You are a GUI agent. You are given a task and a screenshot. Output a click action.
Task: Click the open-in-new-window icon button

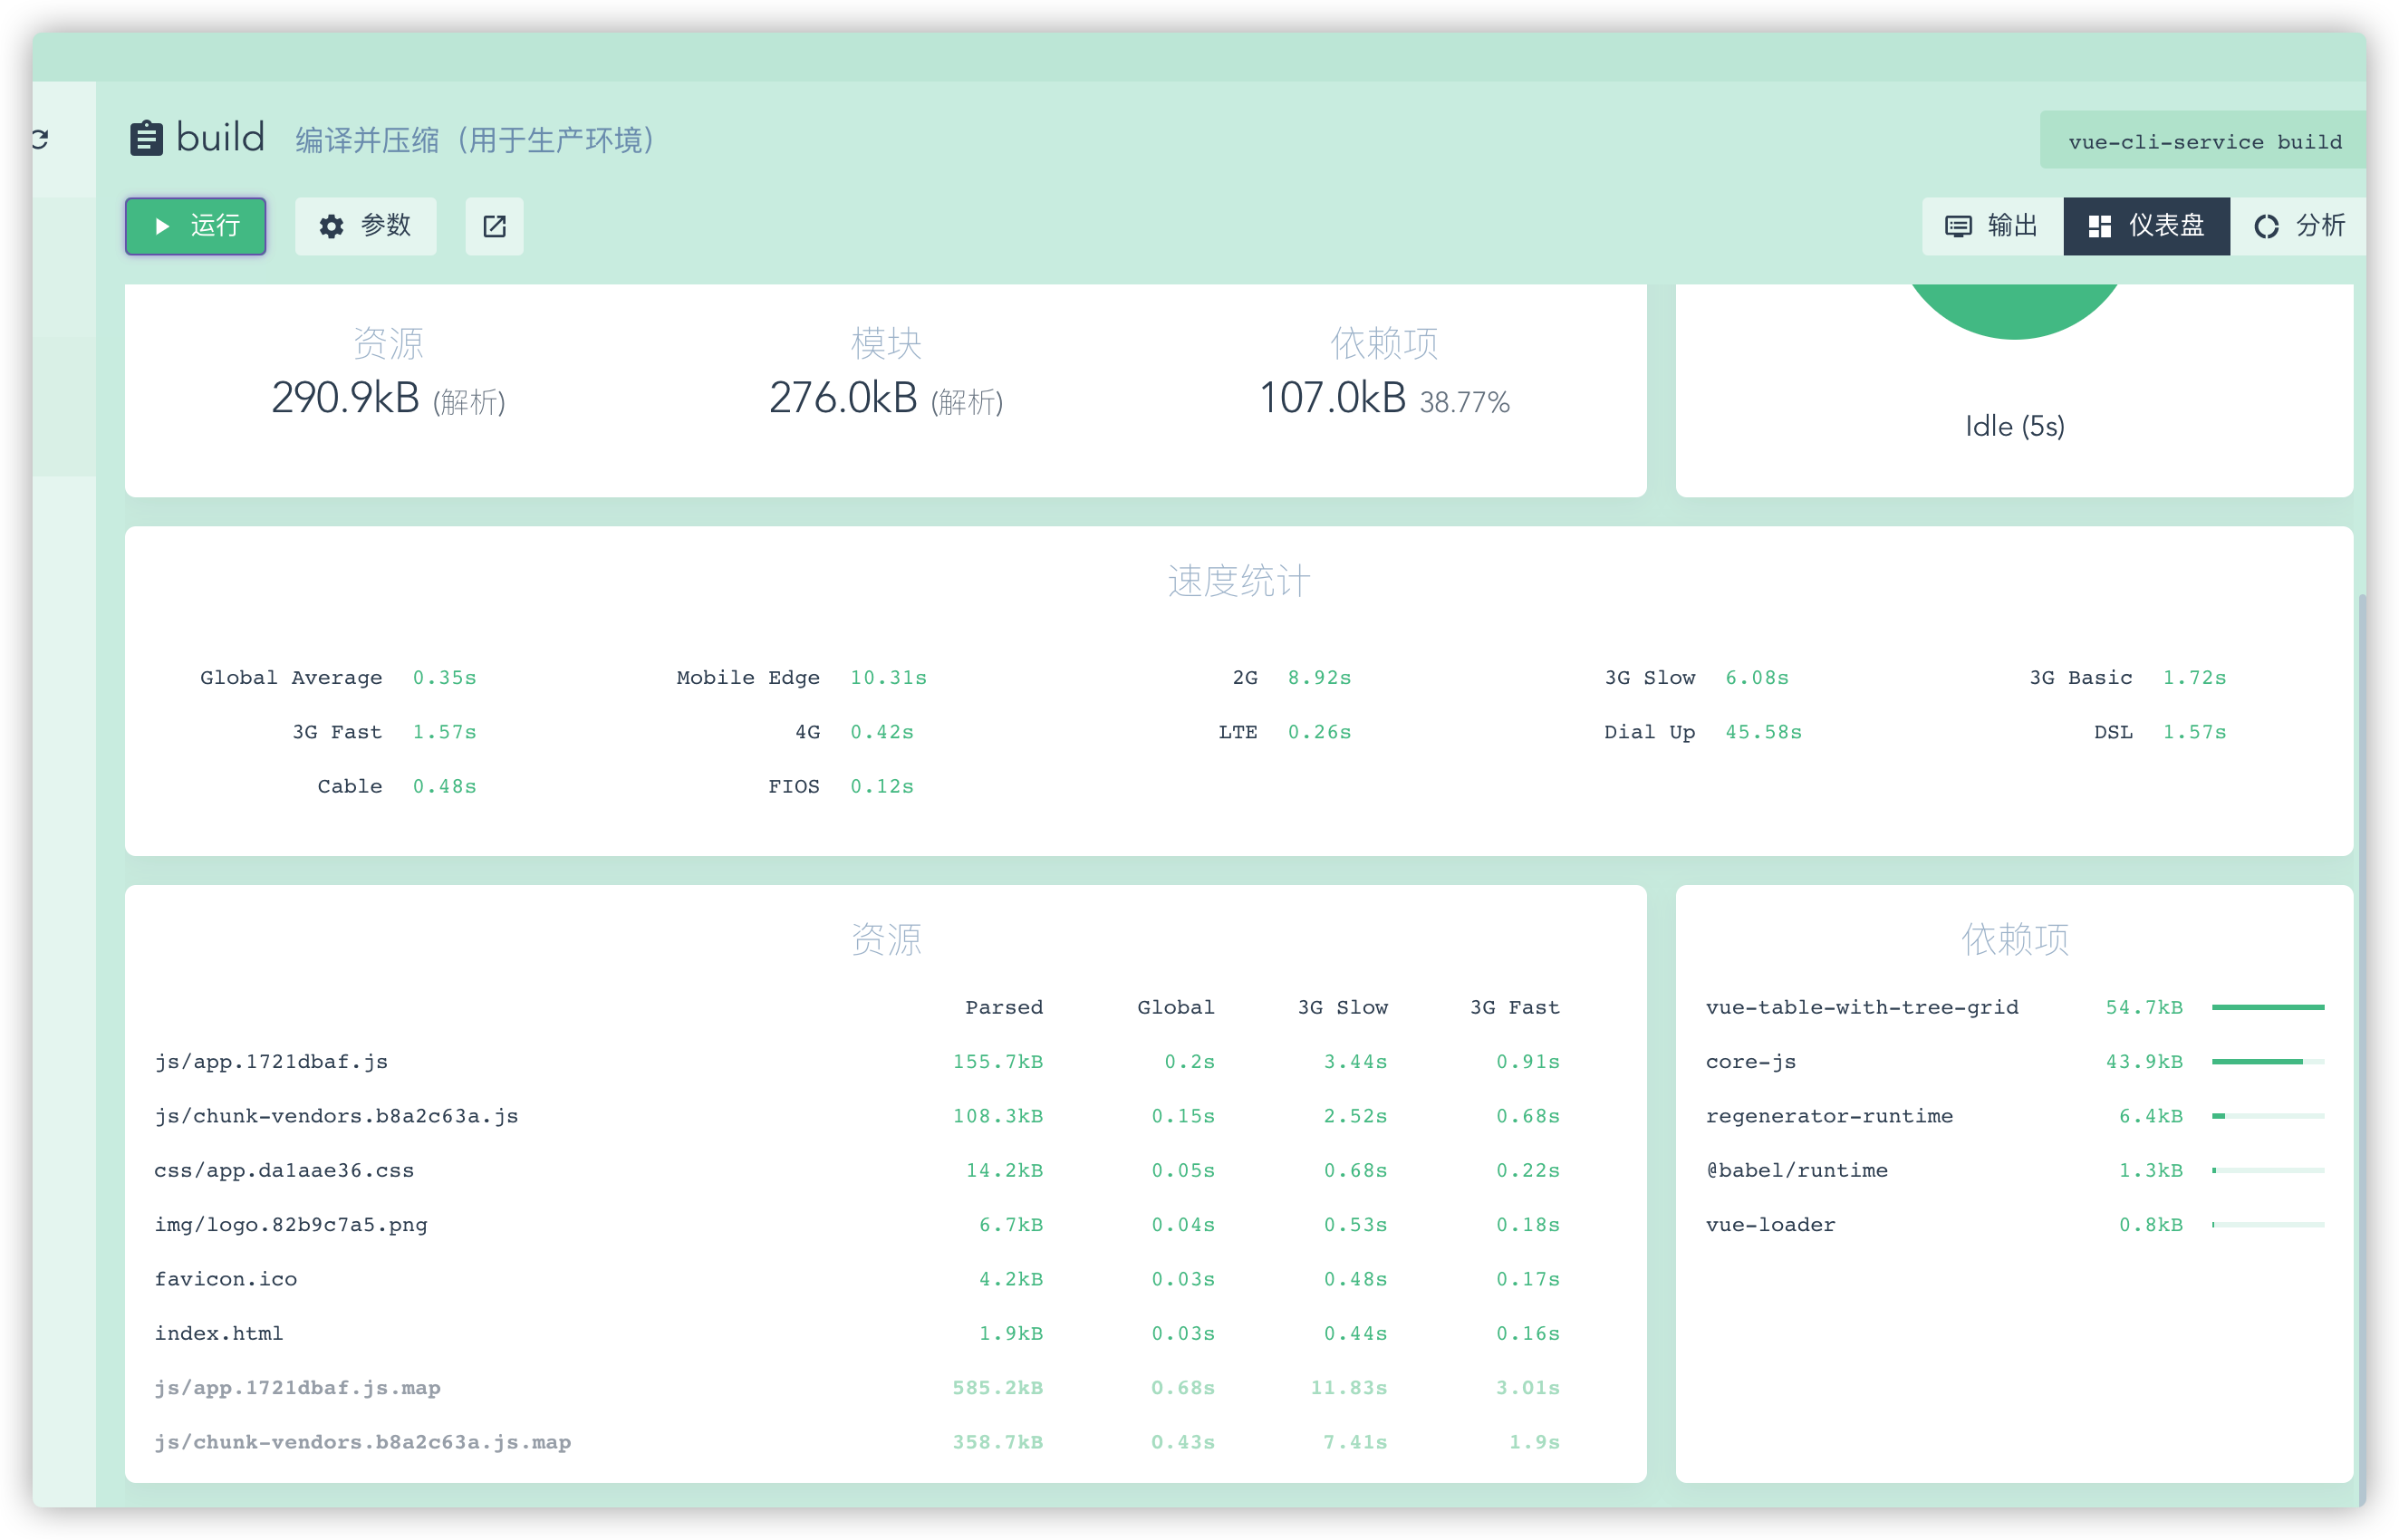click(x=494, y=226)
